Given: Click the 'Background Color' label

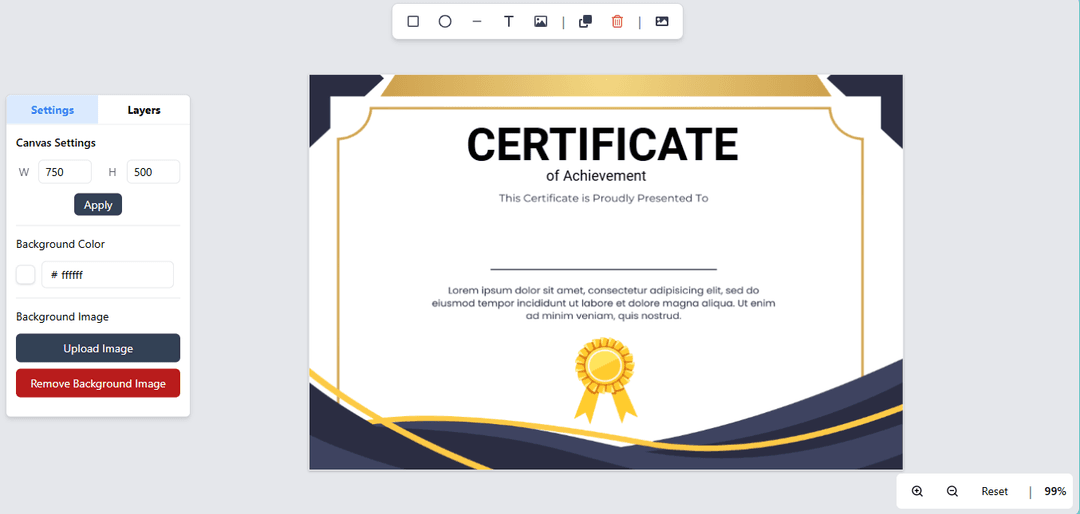Looking at the screenshot, I should click(x=61, y=244).
